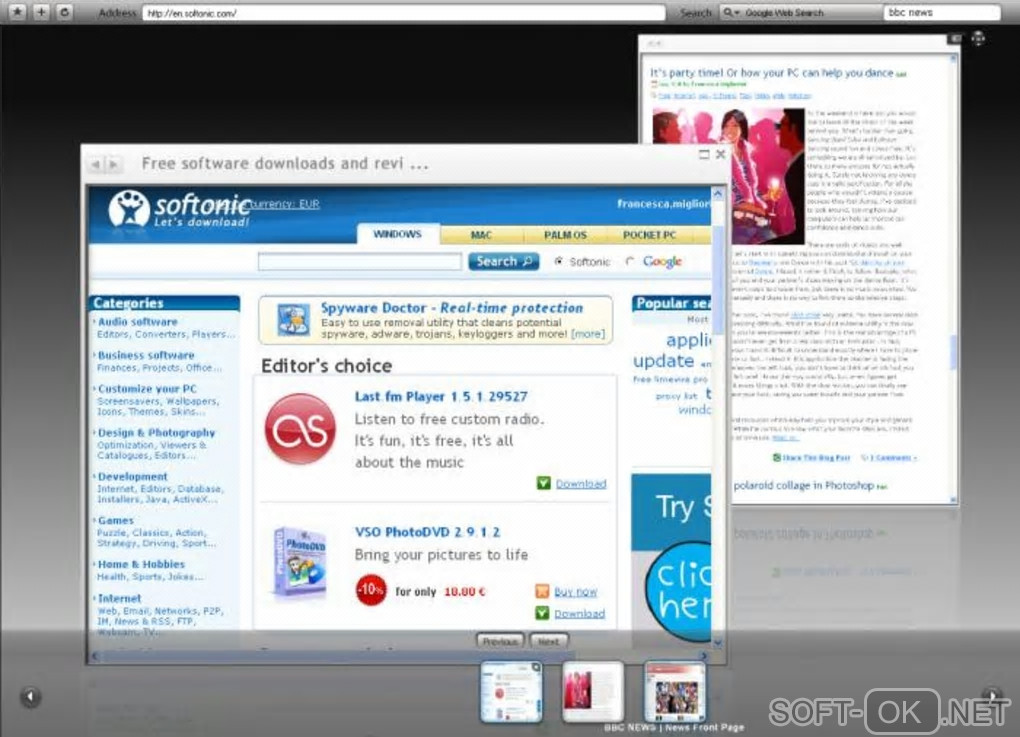Maximize the Softonic page window

point(703,154)
